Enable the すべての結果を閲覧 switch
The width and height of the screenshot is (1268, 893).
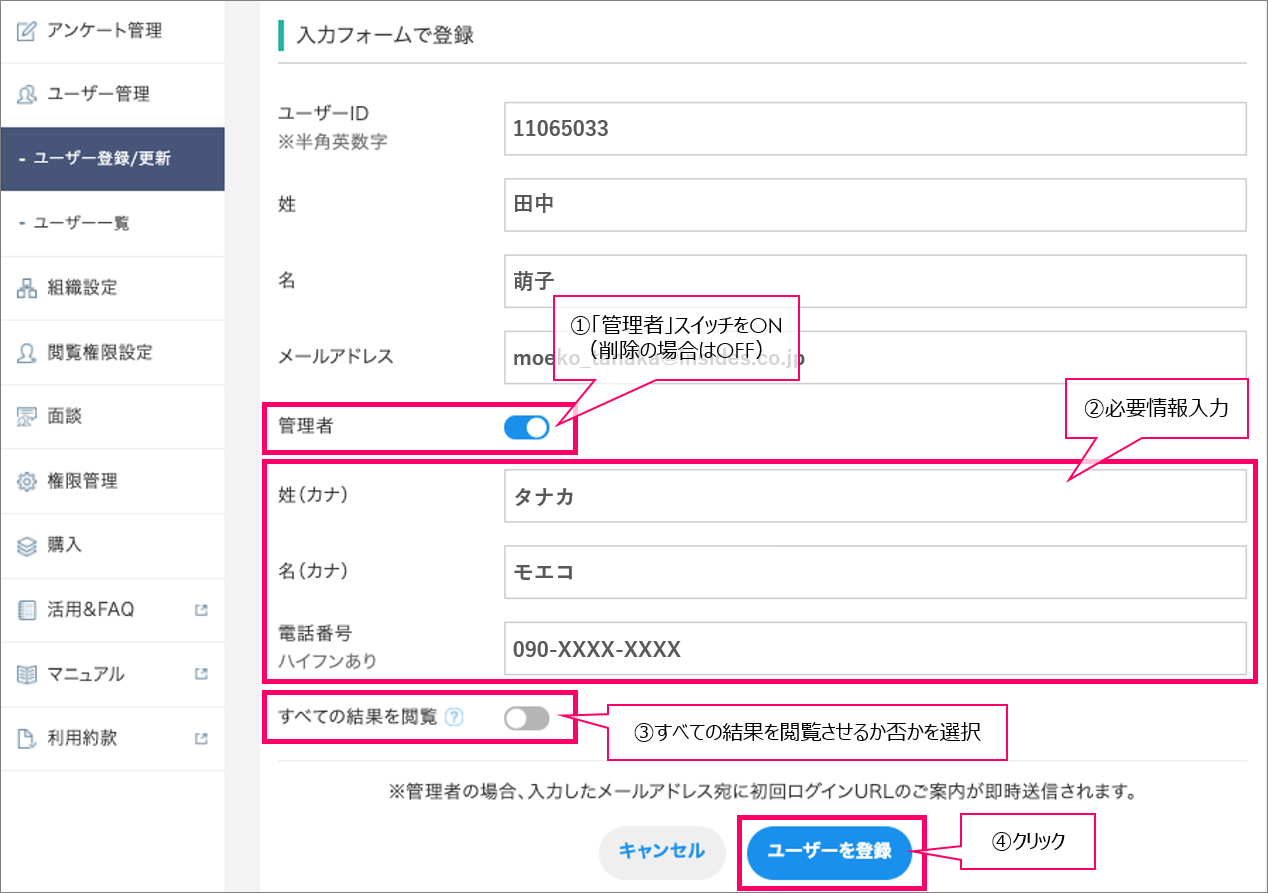[x=527, y=718]
